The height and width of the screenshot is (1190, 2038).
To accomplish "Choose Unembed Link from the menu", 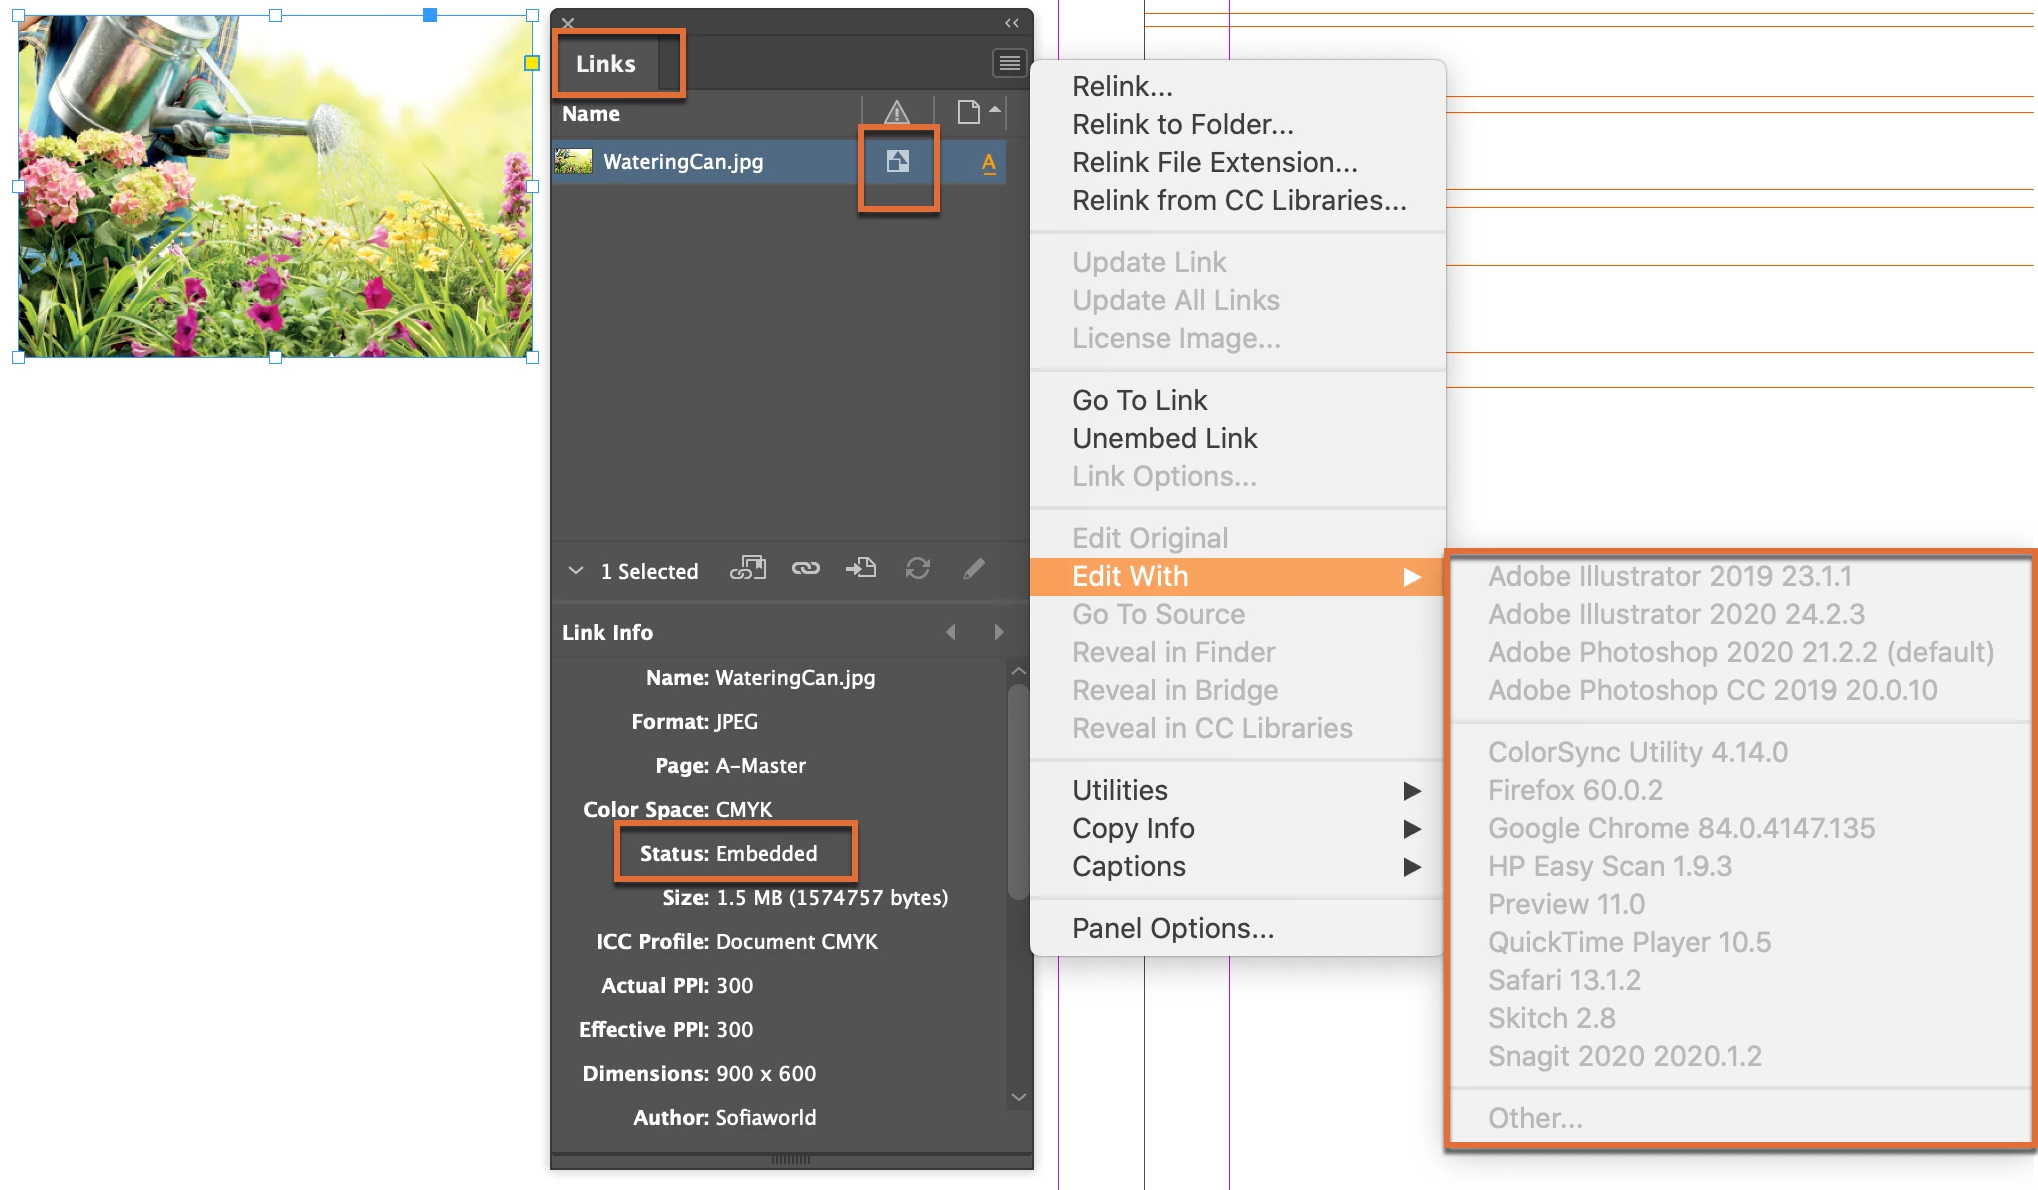I will point(1164,438).
